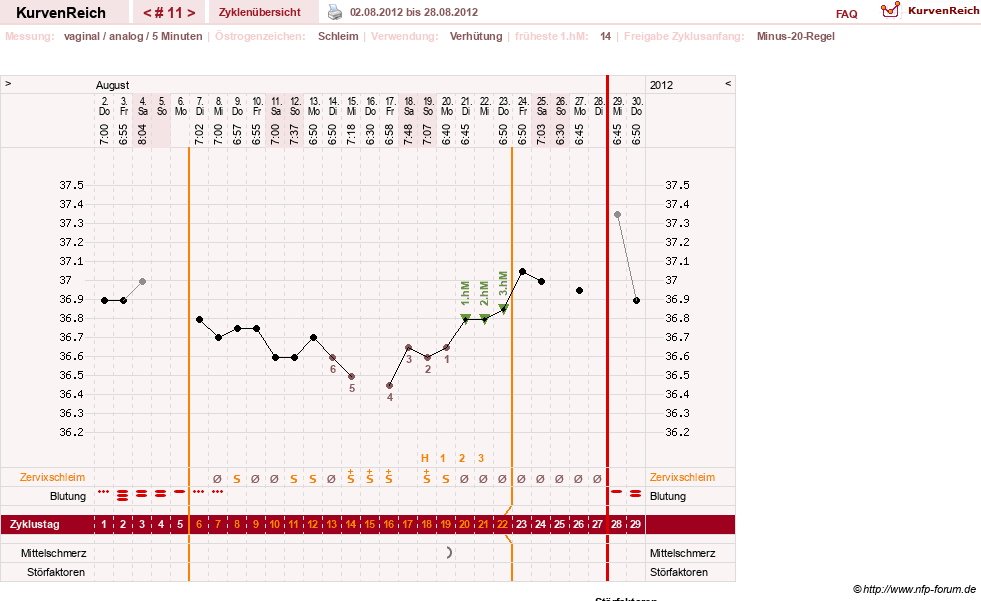The width and height of the screenshot is (981, 601).
Task: Open Zyklenübersicht tab
Action: pos(260,12)
